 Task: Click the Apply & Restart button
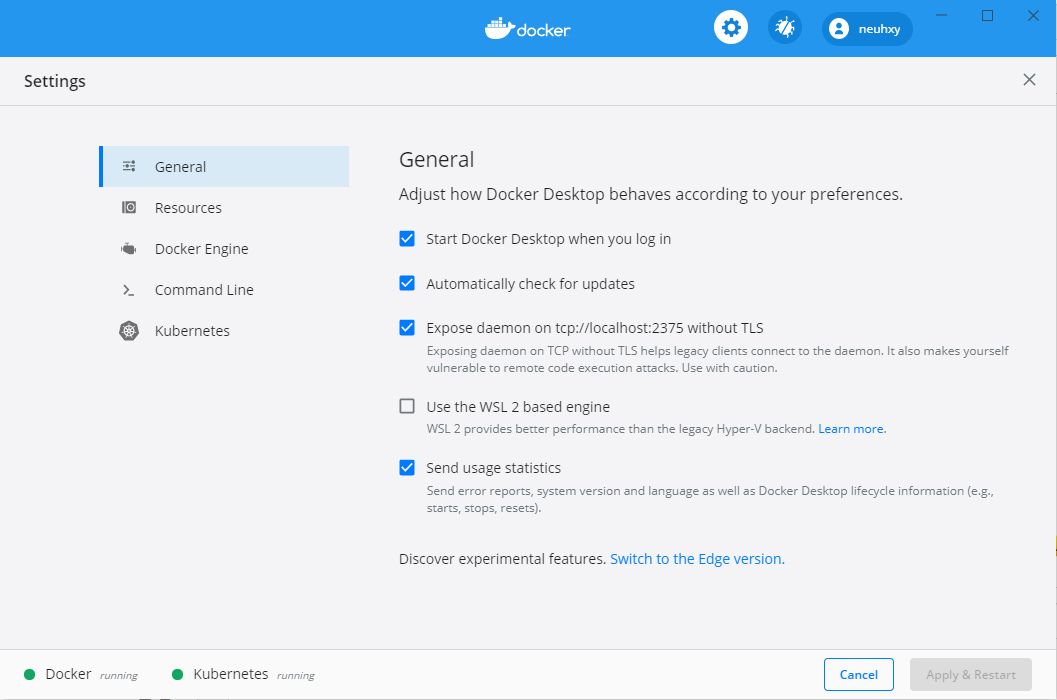pyautogui.click(x=971, y=674)
